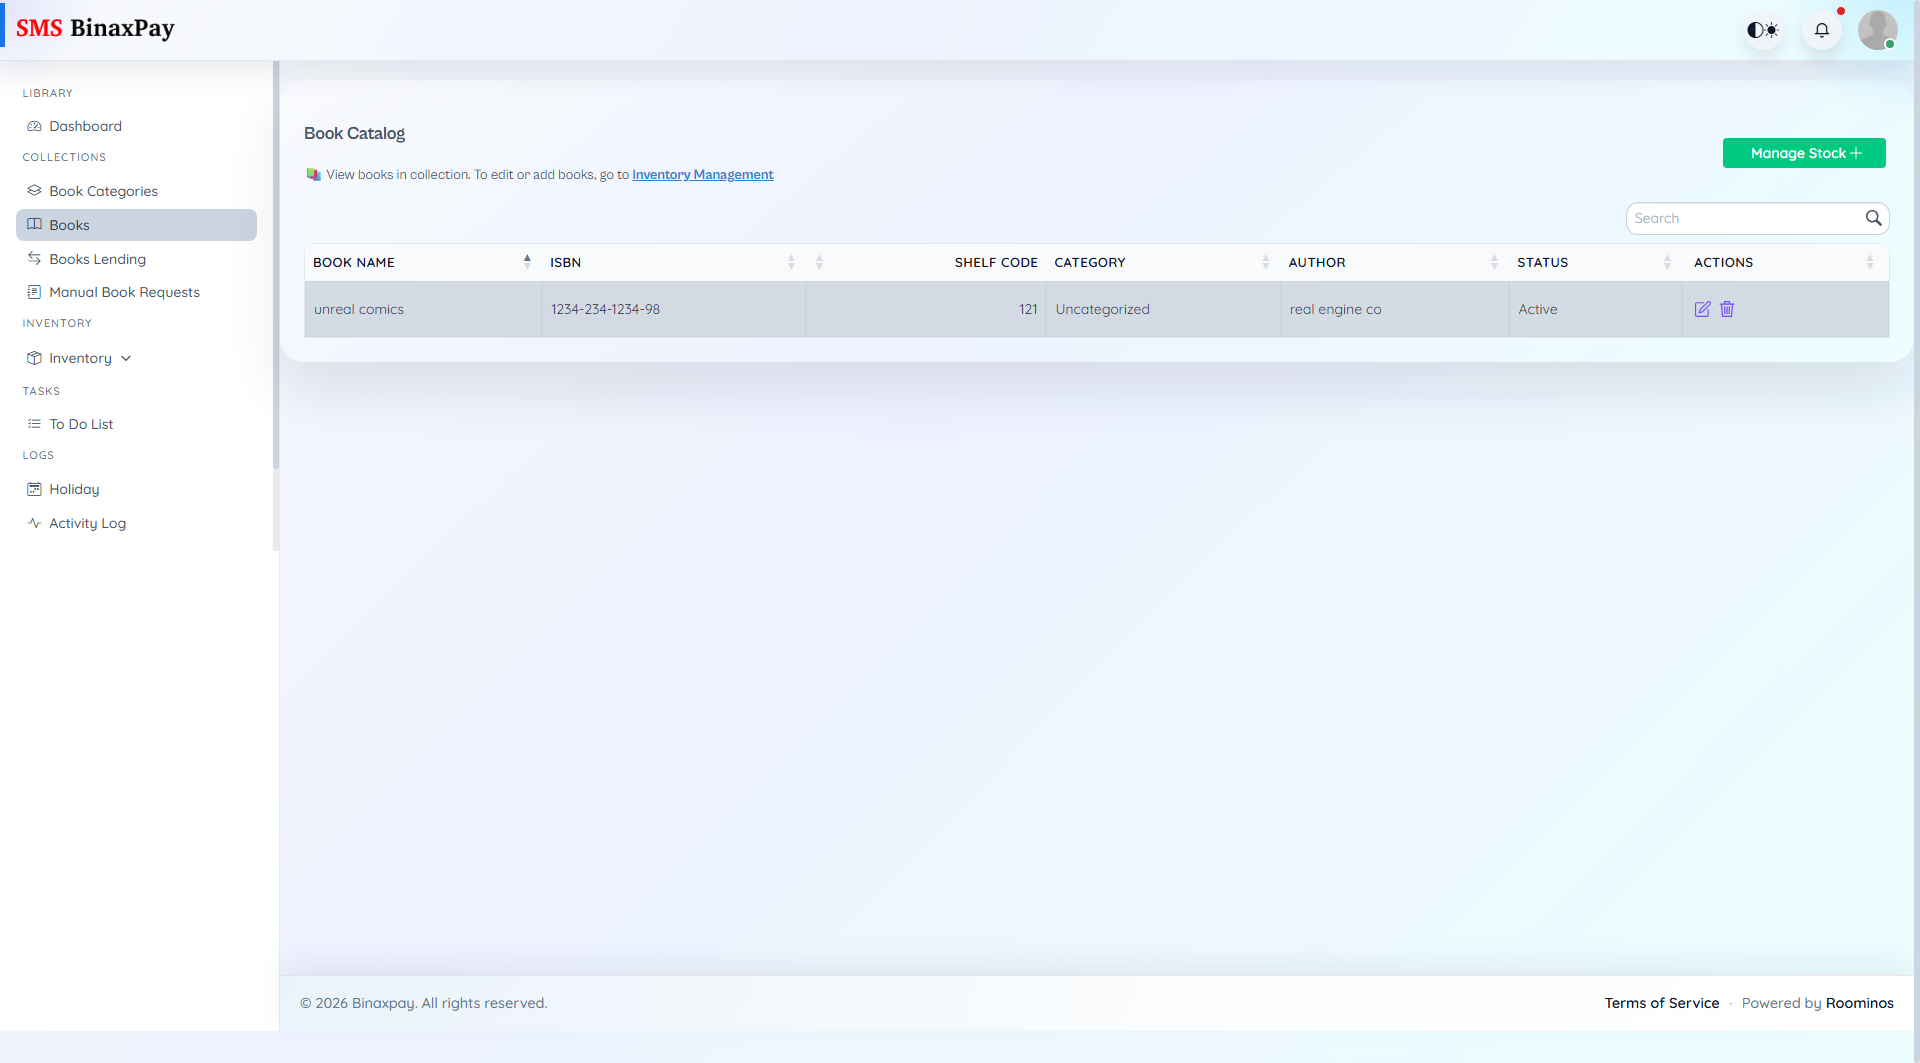Select the Book Categories sidebar icon
Viewport: 1920px width, 1063px height.
click(34, 190)
